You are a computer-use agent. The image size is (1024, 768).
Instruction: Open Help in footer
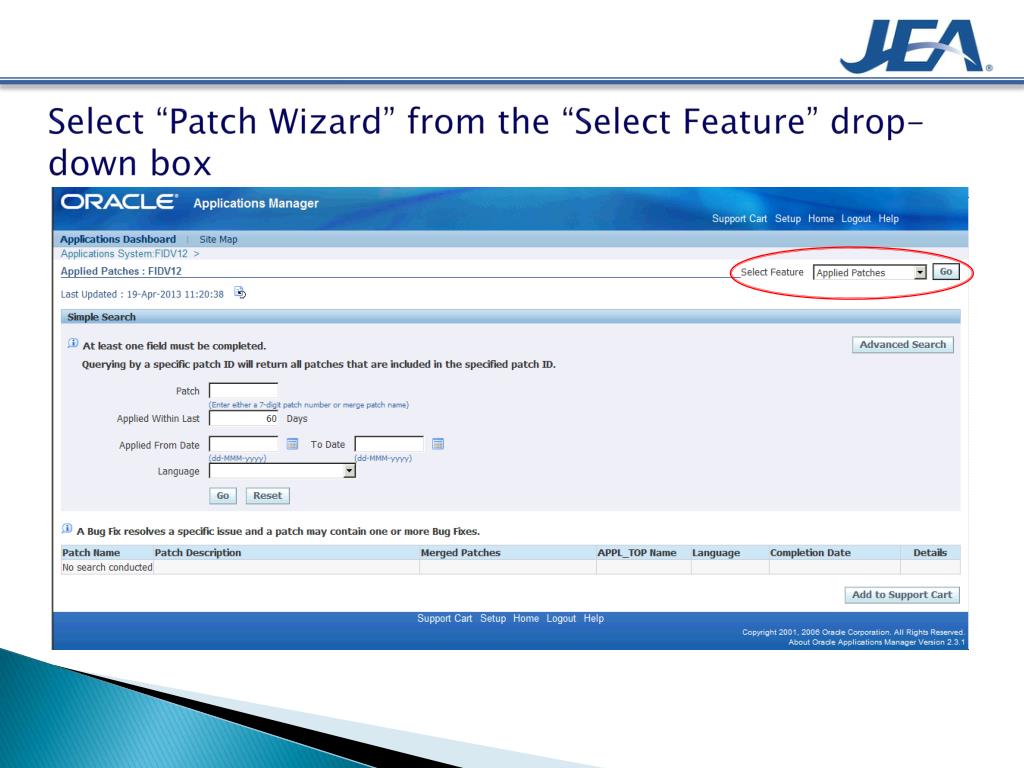594,618
